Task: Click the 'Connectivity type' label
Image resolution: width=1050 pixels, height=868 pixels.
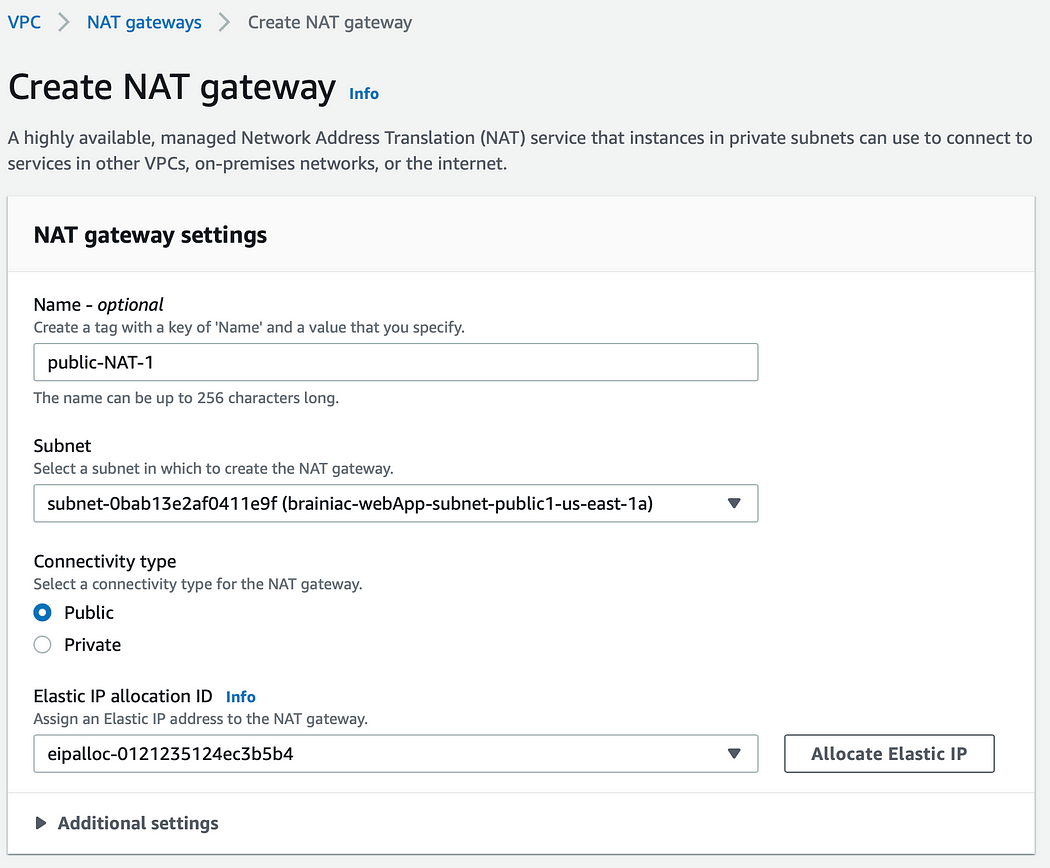Action: point(105,561)
